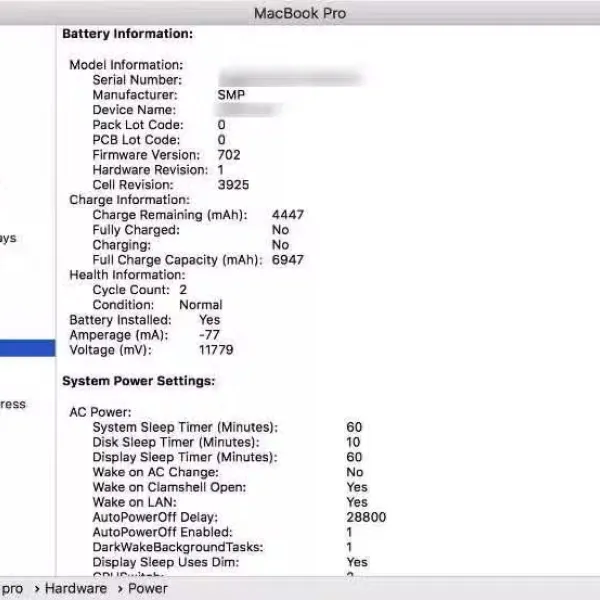Click the Wake on LAN label
600x600 pixels.
click(x=135, y=502)
